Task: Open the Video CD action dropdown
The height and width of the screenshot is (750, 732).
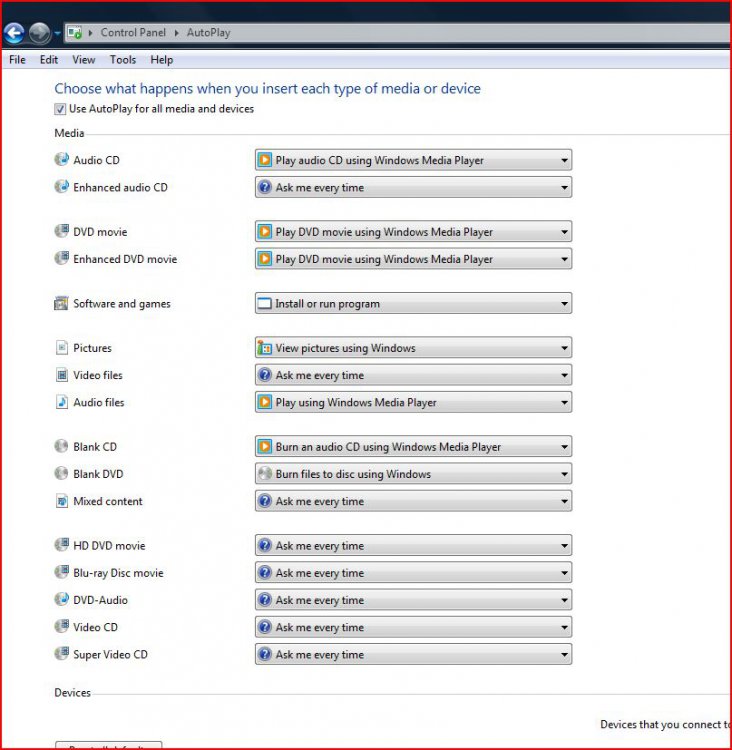Action: tap(413, 628)
